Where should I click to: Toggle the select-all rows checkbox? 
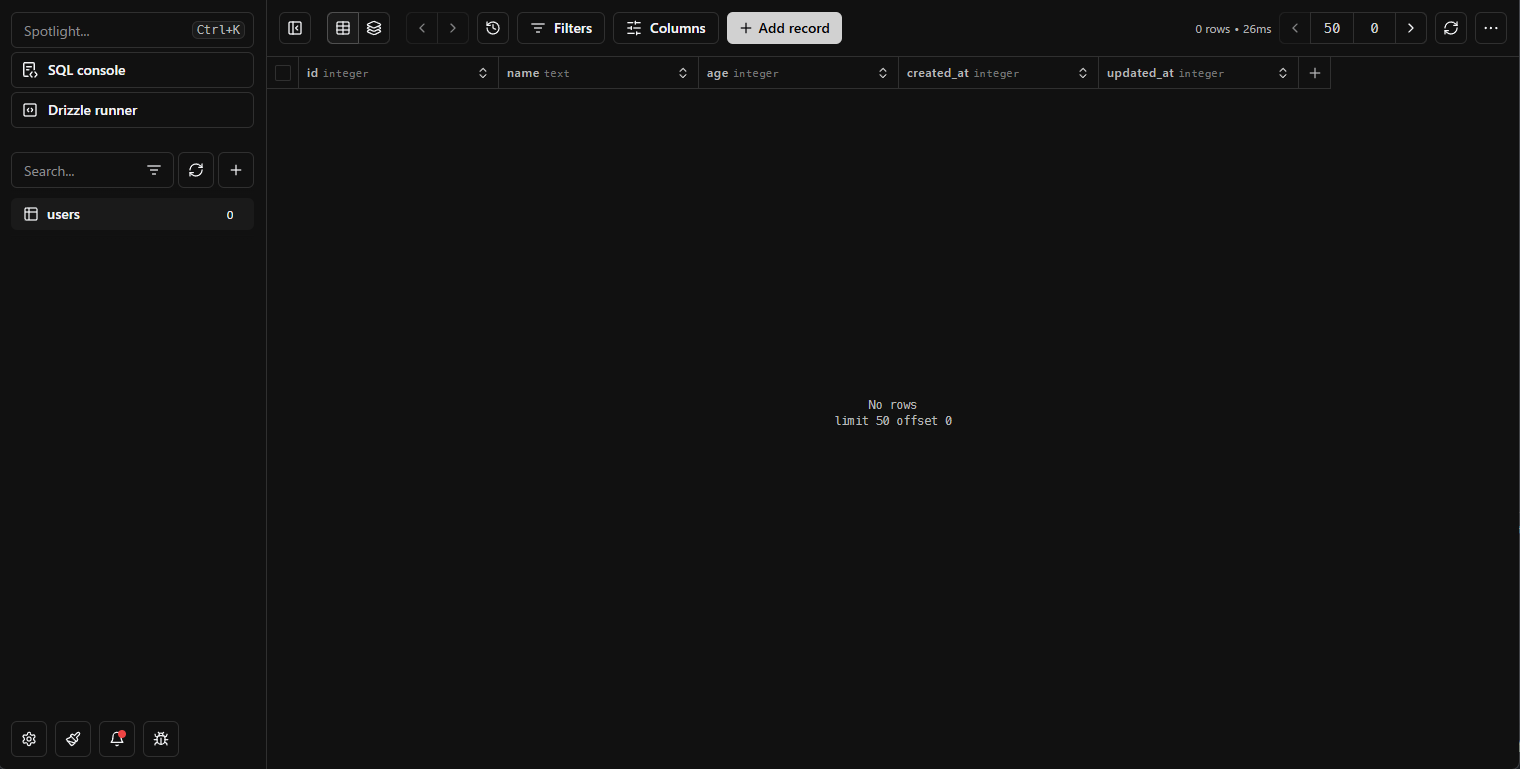[x=283, y=72]
